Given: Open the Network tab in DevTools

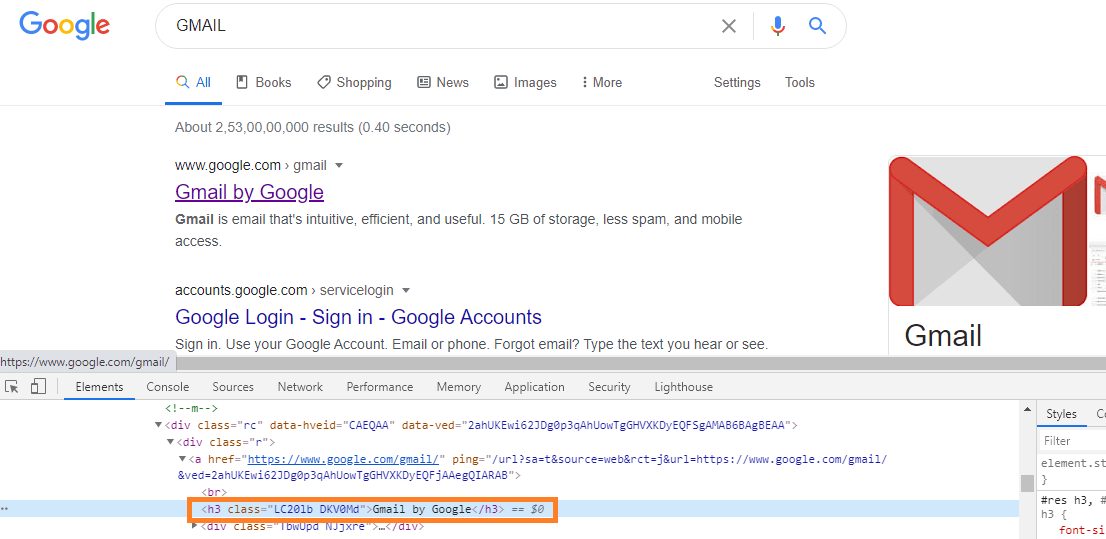Looking at the screenshot, I should [x=300, y=387].
